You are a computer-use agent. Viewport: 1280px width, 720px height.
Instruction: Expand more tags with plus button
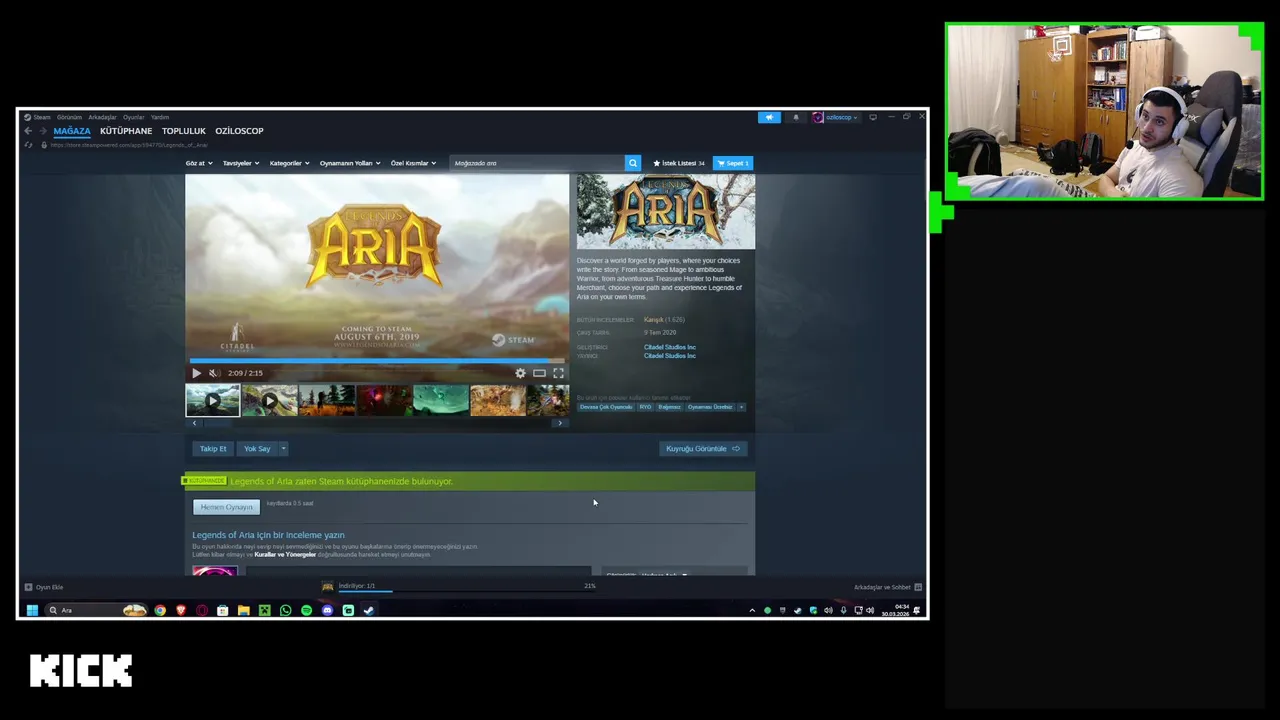point(741,407)
